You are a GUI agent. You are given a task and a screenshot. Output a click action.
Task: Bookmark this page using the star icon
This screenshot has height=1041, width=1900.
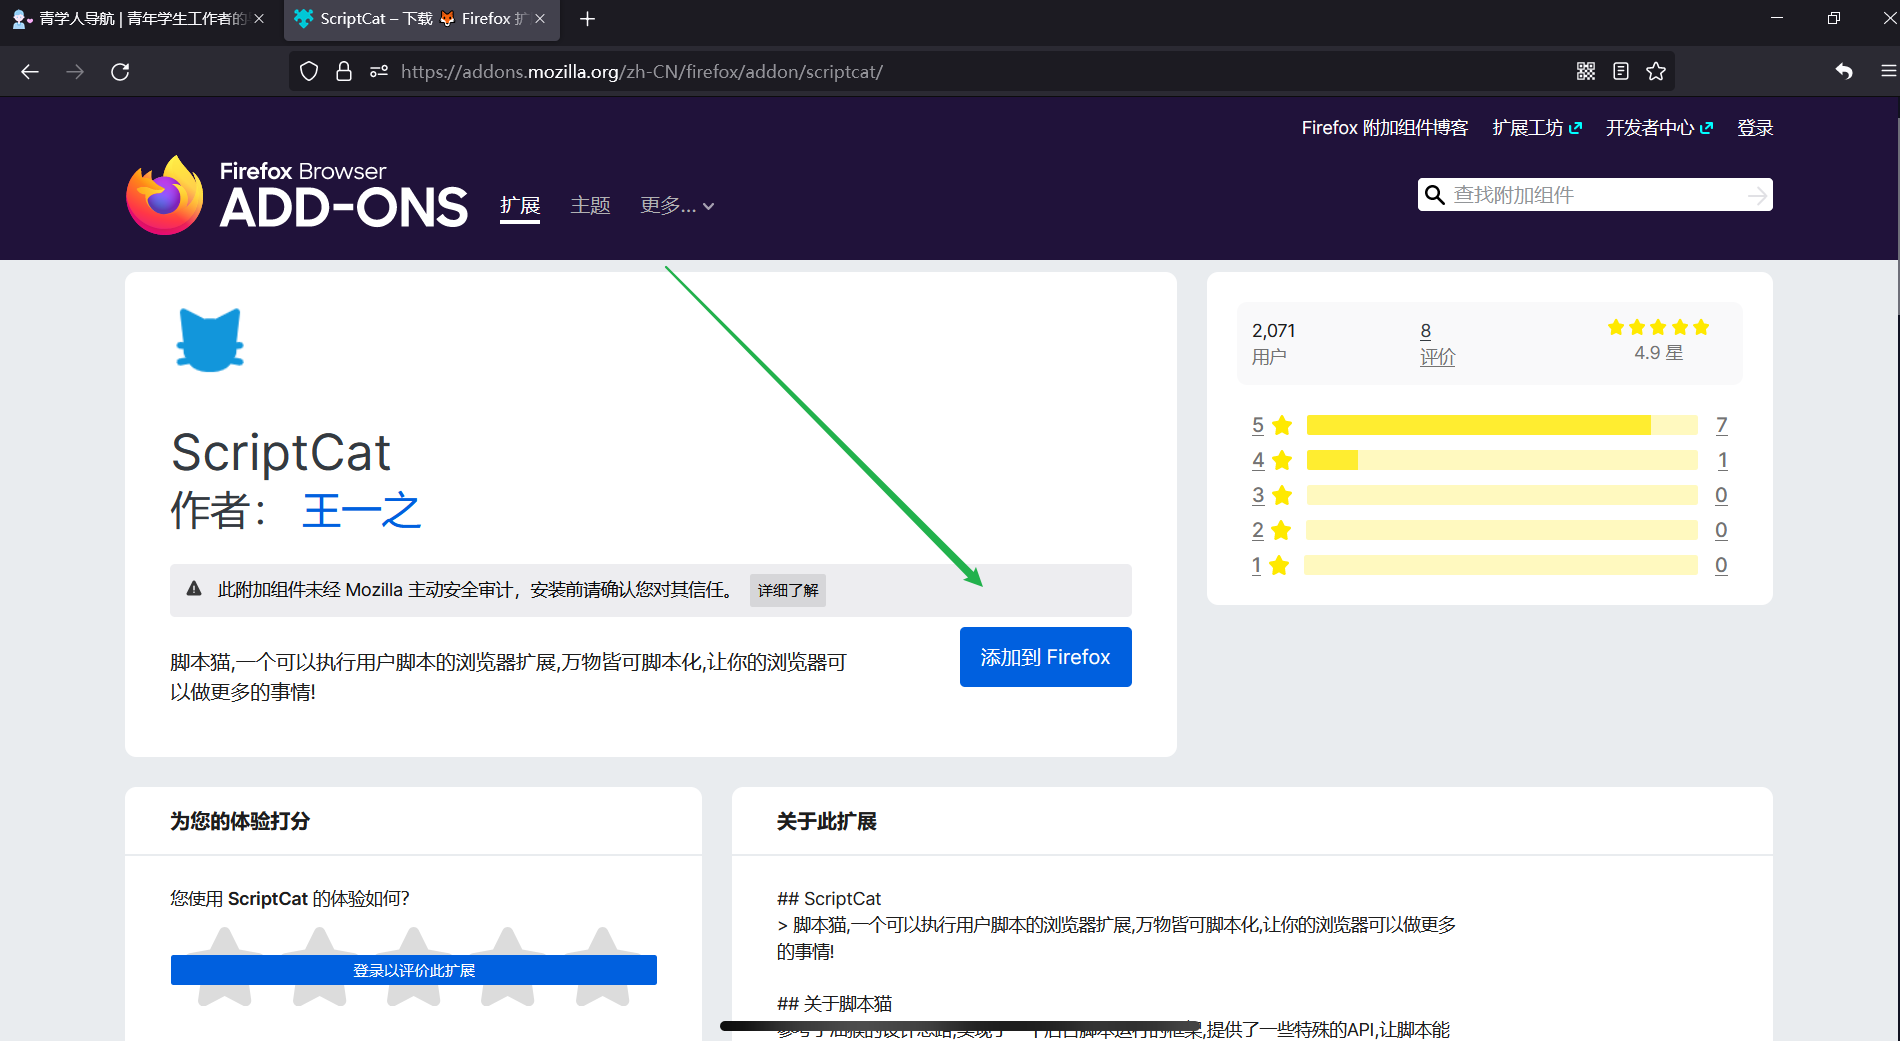[1656, 71]
